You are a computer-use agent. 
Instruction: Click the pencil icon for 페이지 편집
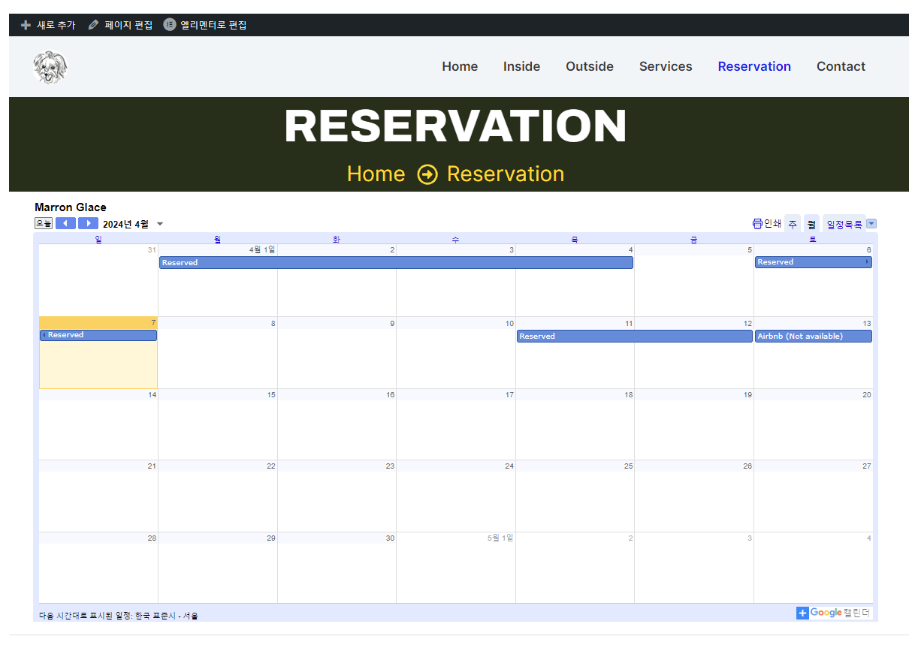tap(94, 25)
